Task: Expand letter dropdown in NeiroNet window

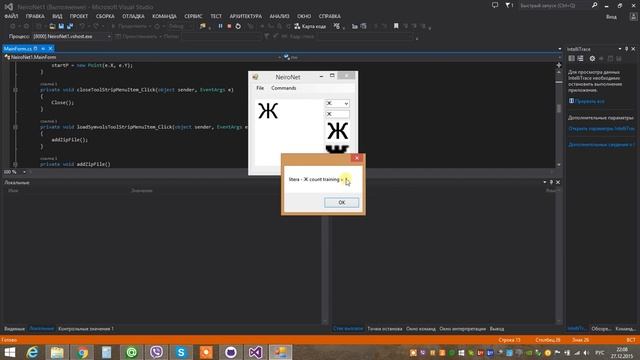Action: click(346, 104)
